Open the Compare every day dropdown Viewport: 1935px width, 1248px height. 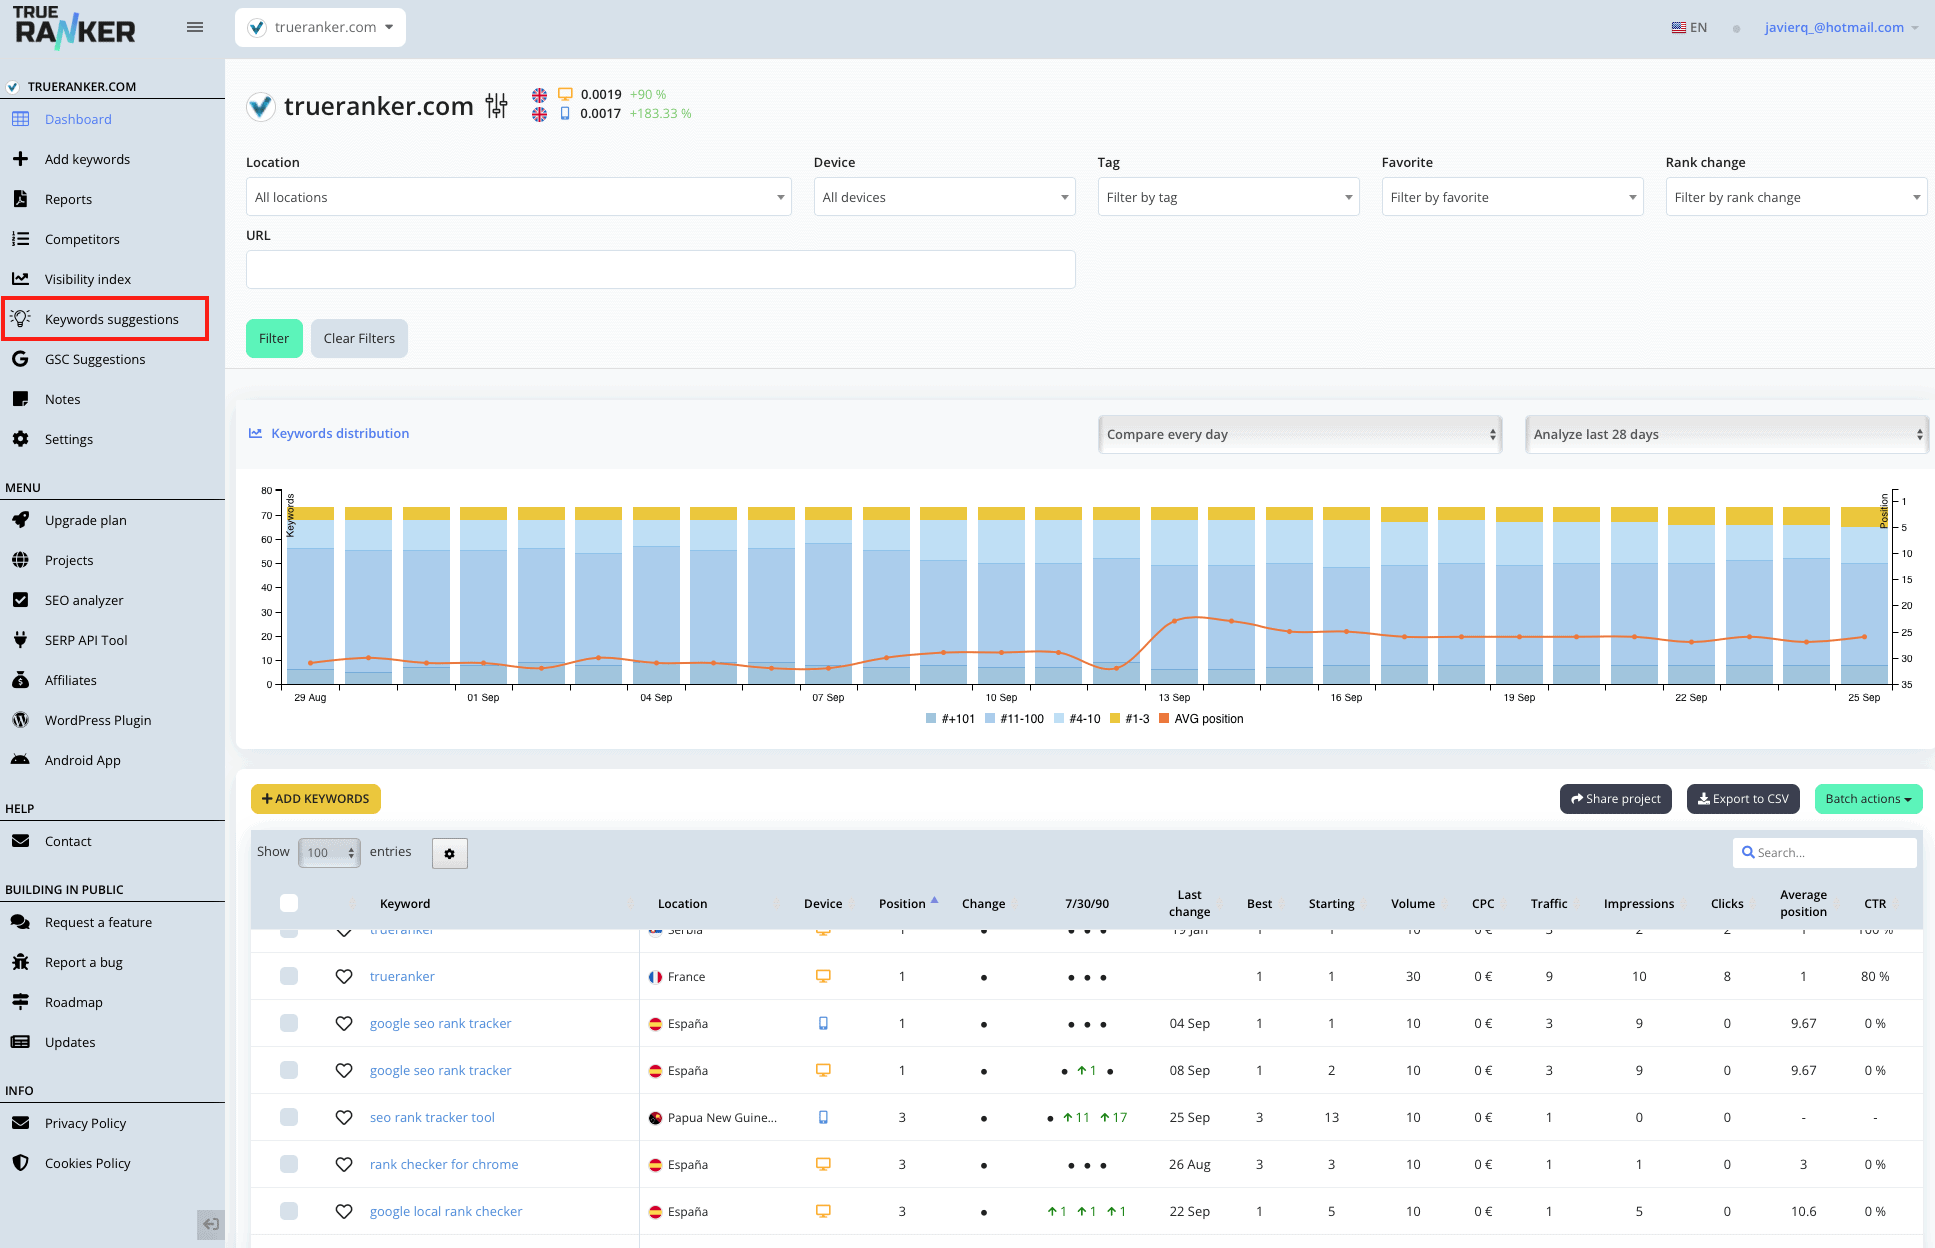1301,434
